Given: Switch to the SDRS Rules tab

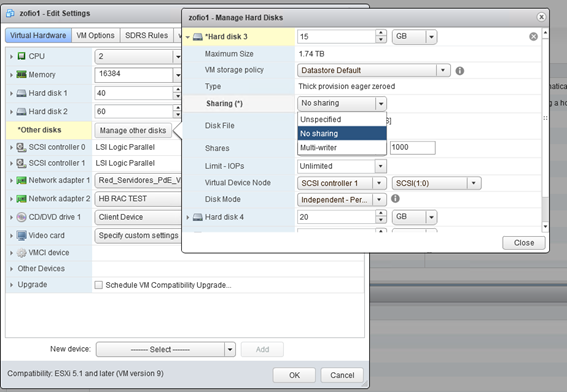Looking at the screenshot, I should tap(146, 35).
